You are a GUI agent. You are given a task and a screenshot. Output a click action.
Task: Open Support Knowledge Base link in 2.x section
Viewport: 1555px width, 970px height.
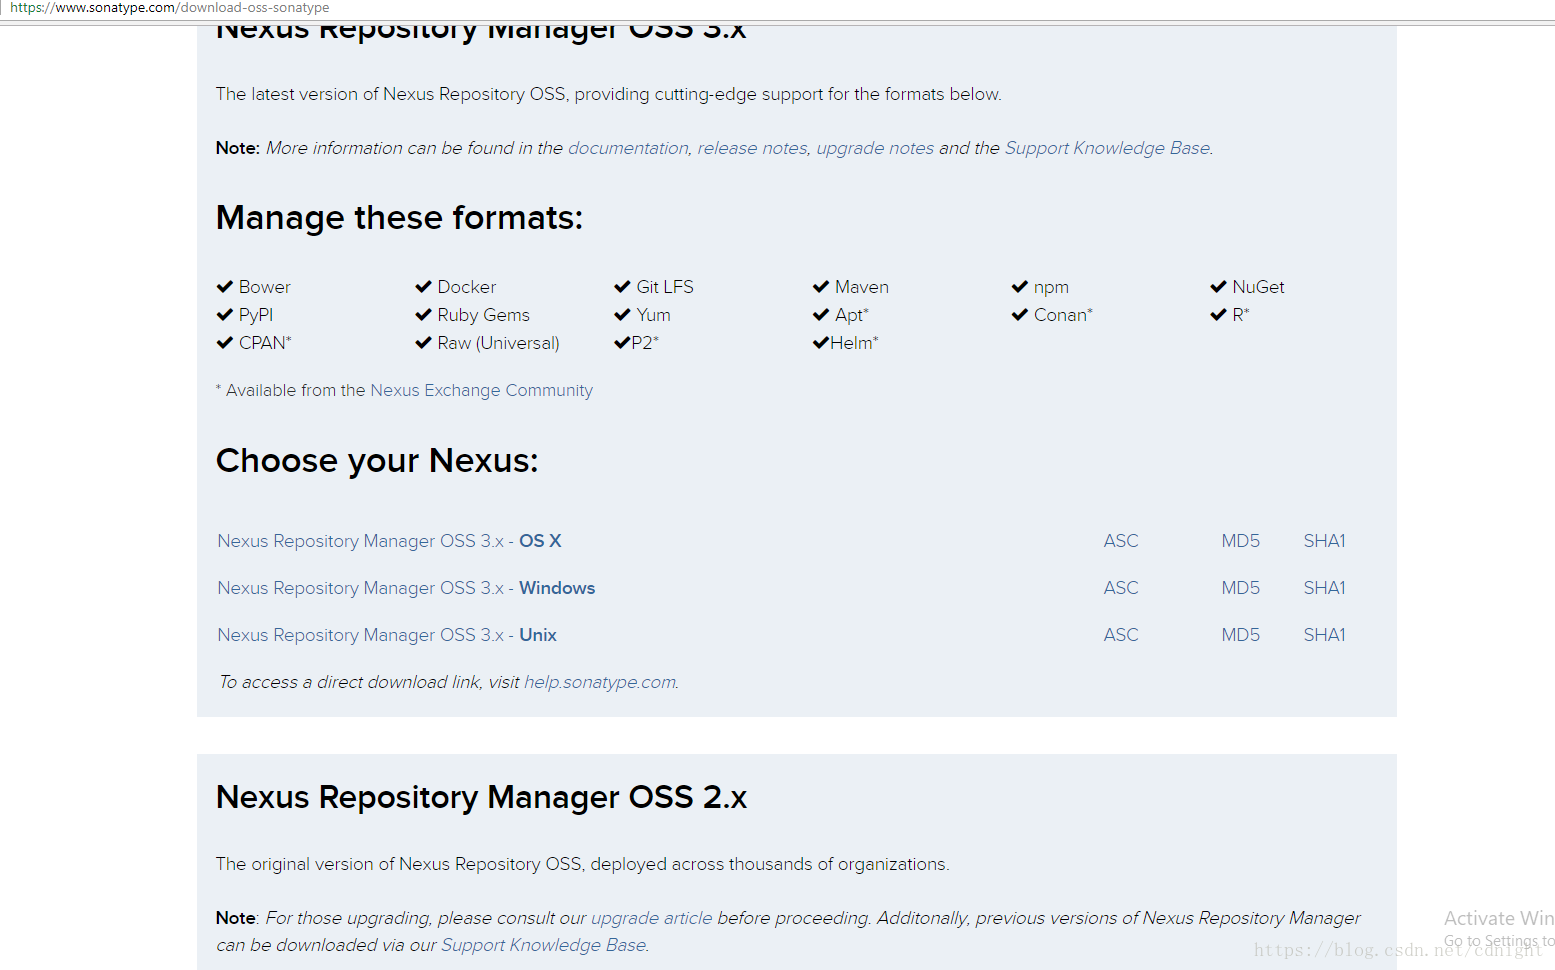pos(544,945)
